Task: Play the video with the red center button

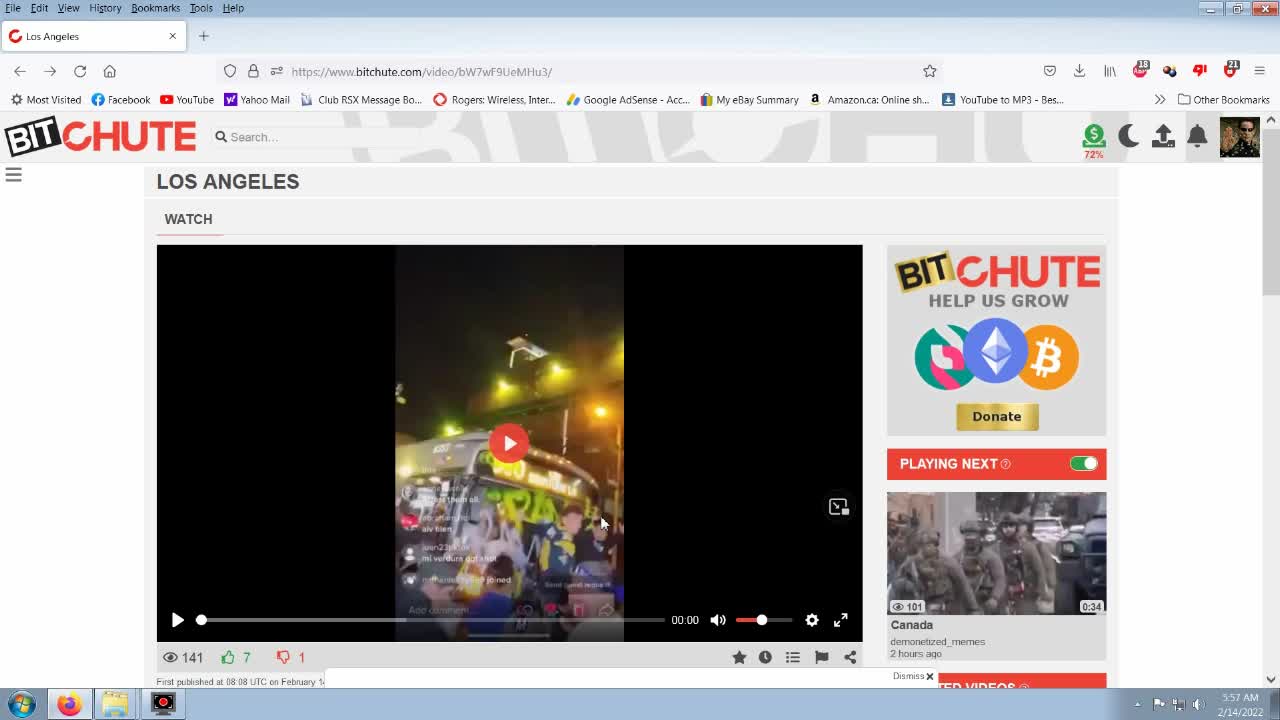Action: click(x=509, y=443)
